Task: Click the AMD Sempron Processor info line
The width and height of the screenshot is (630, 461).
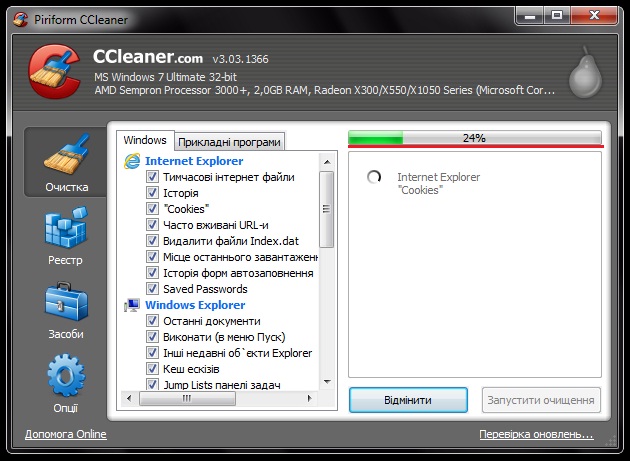Action: (x=325, y=90)
